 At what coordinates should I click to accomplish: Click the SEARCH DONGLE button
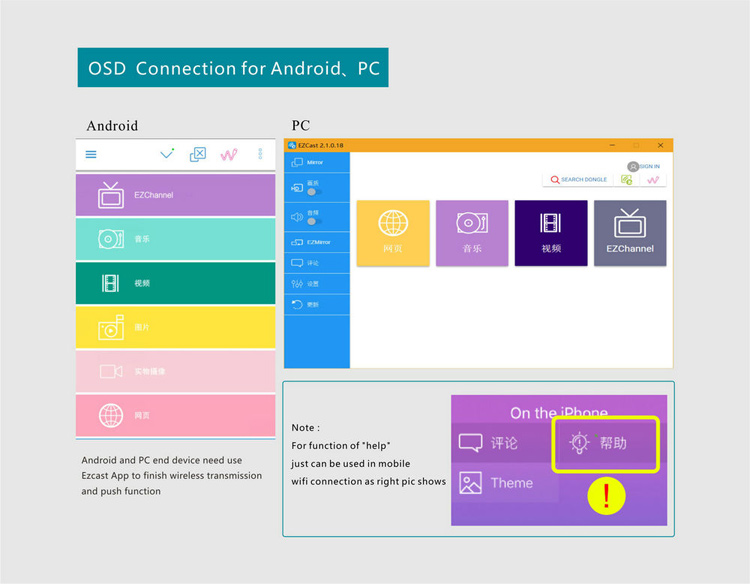(x=578, y=180)
